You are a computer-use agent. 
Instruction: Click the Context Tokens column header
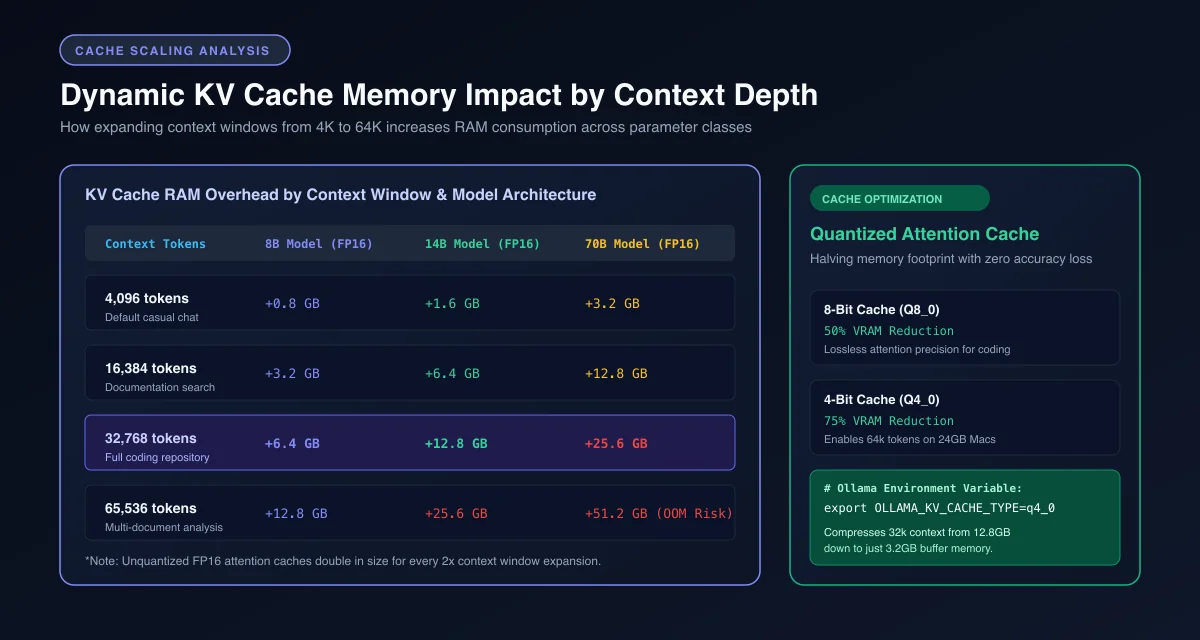[155, 243]
